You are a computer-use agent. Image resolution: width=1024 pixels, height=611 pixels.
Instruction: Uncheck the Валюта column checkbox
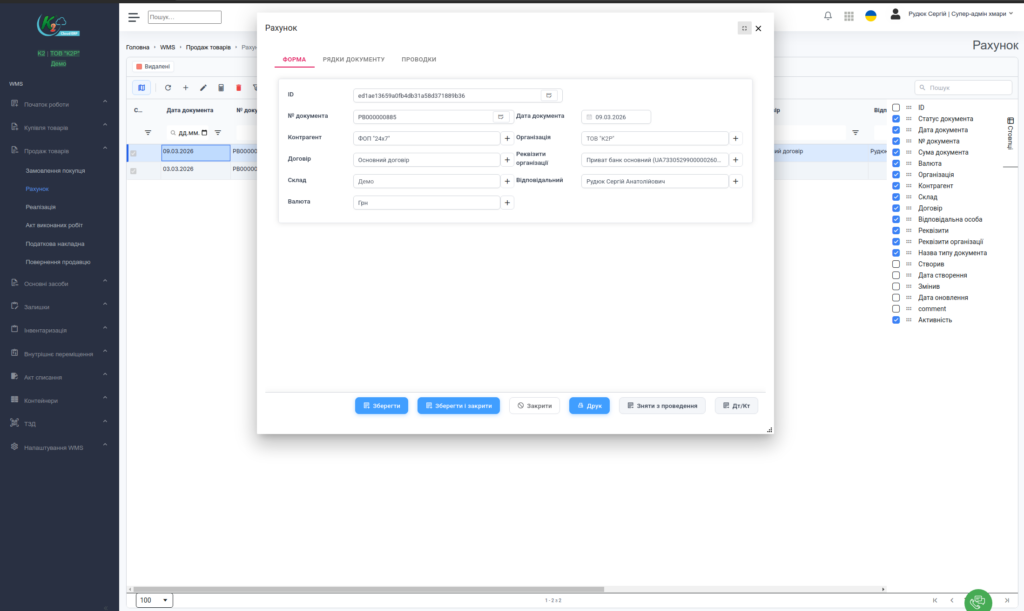(x=896, y=163)
